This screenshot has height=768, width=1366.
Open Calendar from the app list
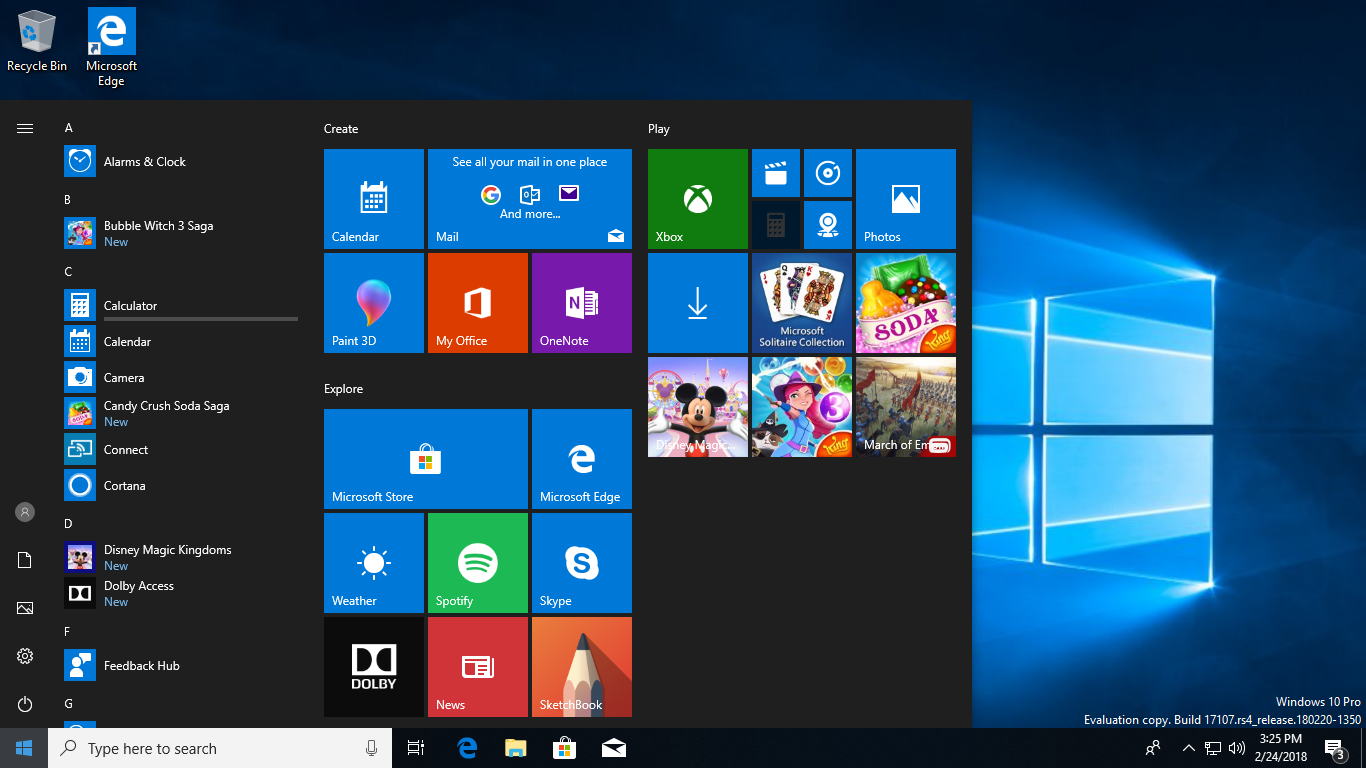(x=181, y=342)
